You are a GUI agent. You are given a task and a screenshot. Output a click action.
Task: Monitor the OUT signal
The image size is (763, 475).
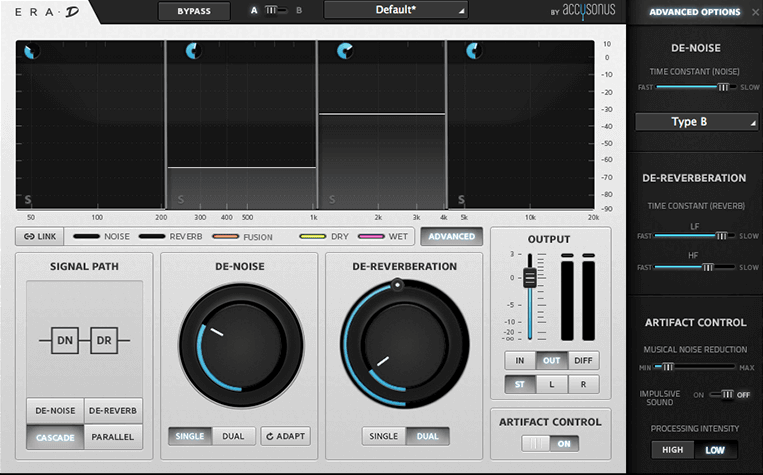pyautogui.click(x=551, y=361)
